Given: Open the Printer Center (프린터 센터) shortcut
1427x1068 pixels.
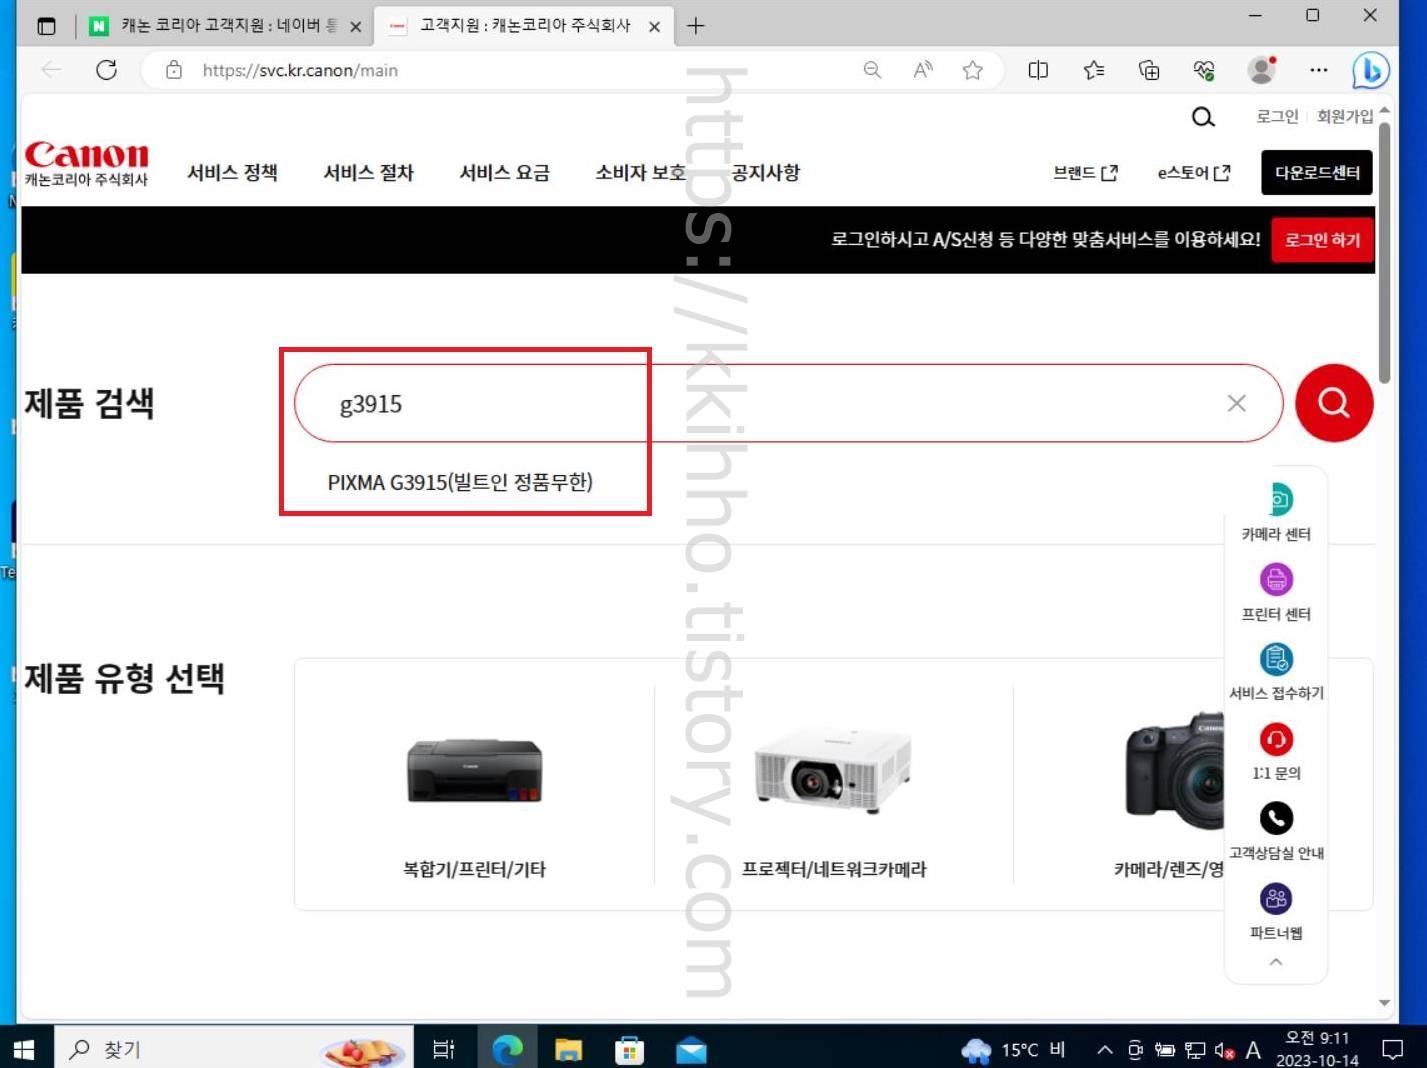Looking at the screenshot, I should (1276, 592).
